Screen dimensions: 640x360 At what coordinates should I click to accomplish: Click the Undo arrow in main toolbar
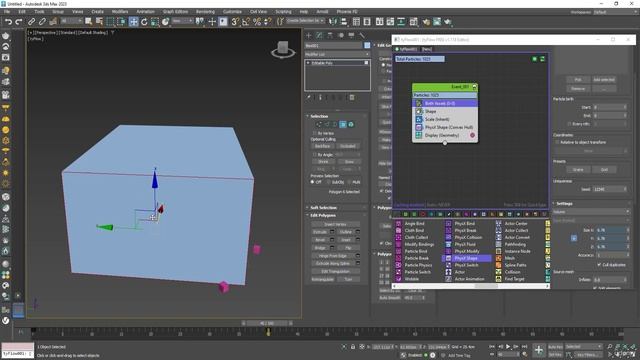(8, 22)
